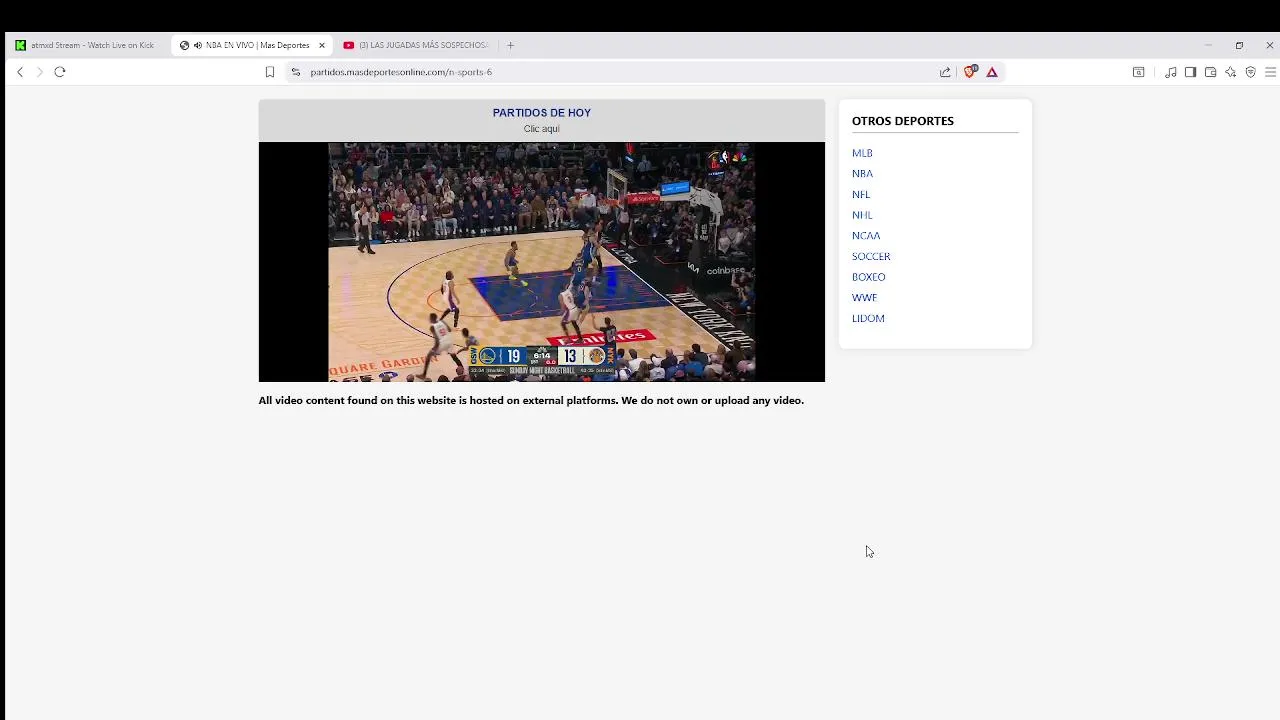Open a new tab with the plus button
The image size is (1280, 720).
click(510, 45)
